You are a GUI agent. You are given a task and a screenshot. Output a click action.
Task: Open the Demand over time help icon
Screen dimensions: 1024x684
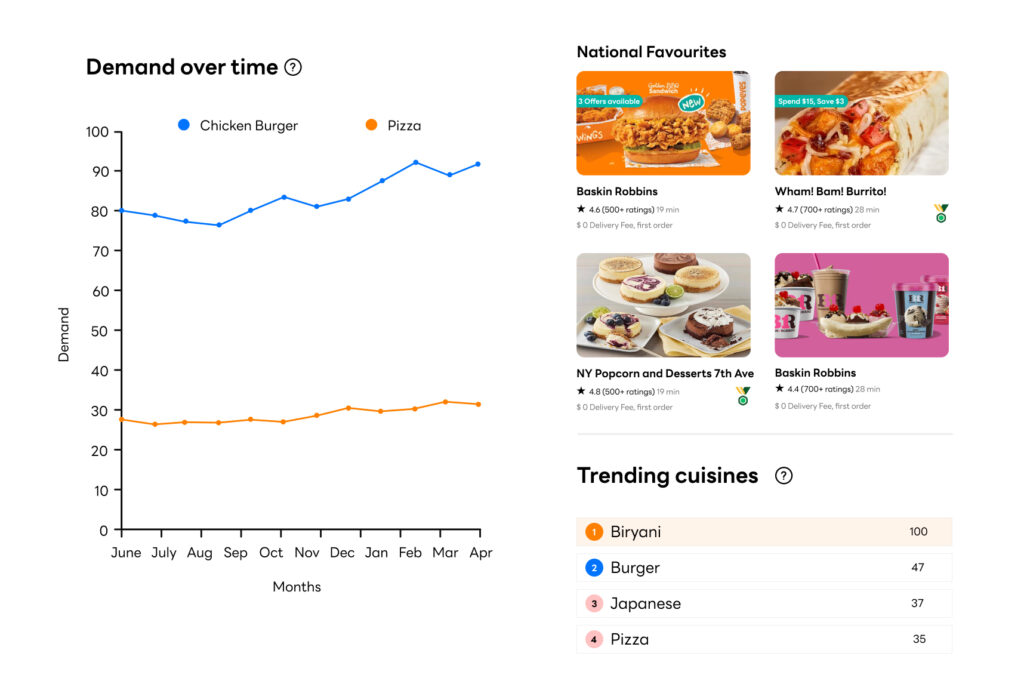coord(293,67)
